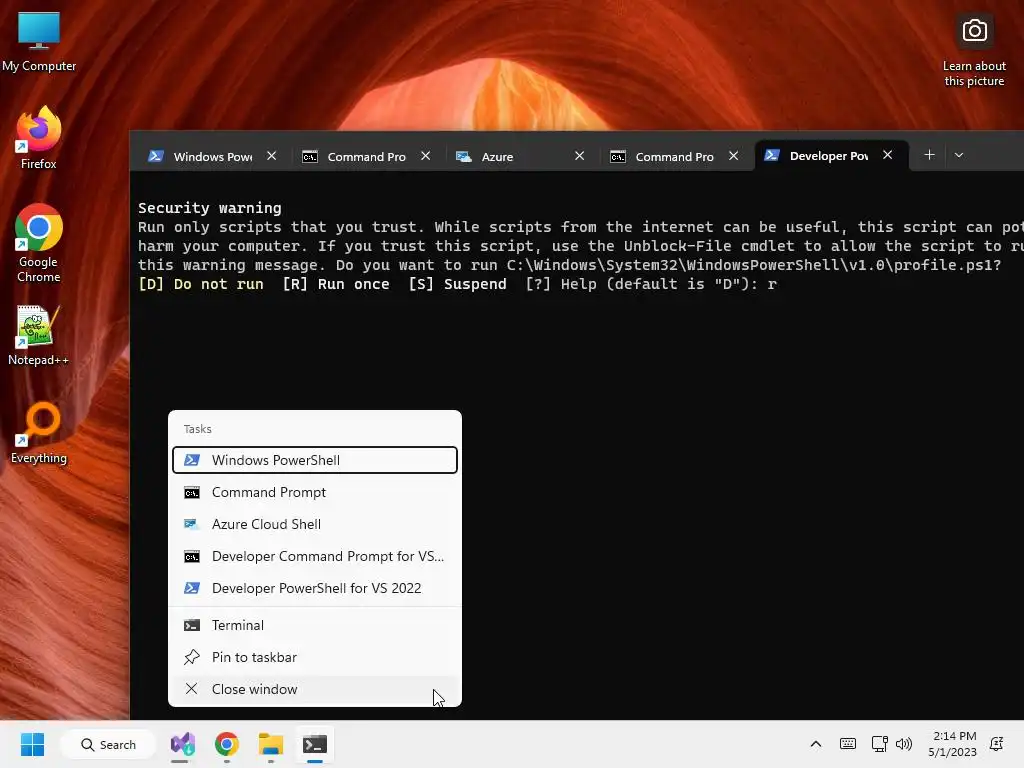Close the Azure tab
Viewport: 1024px width, 768px height.
click(x=579, y=155)
